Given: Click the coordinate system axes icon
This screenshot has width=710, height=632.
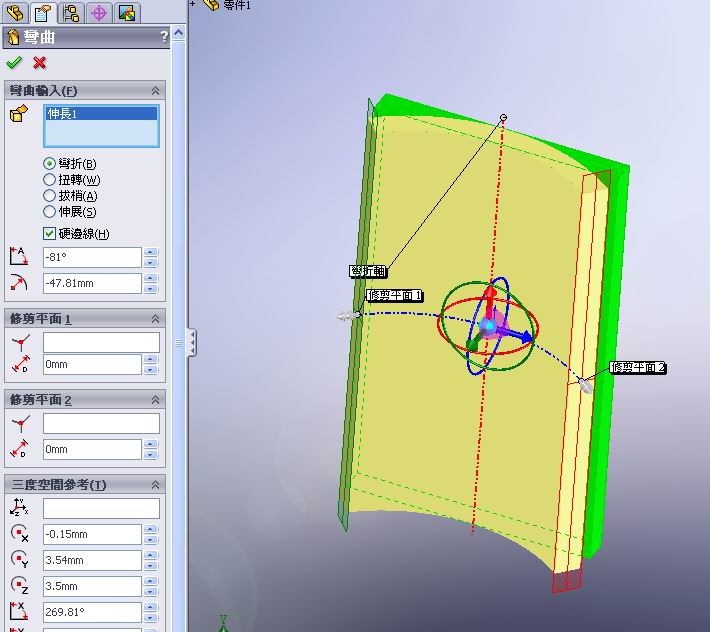Looking at the screenshot, I should click(x=19, y=507).
